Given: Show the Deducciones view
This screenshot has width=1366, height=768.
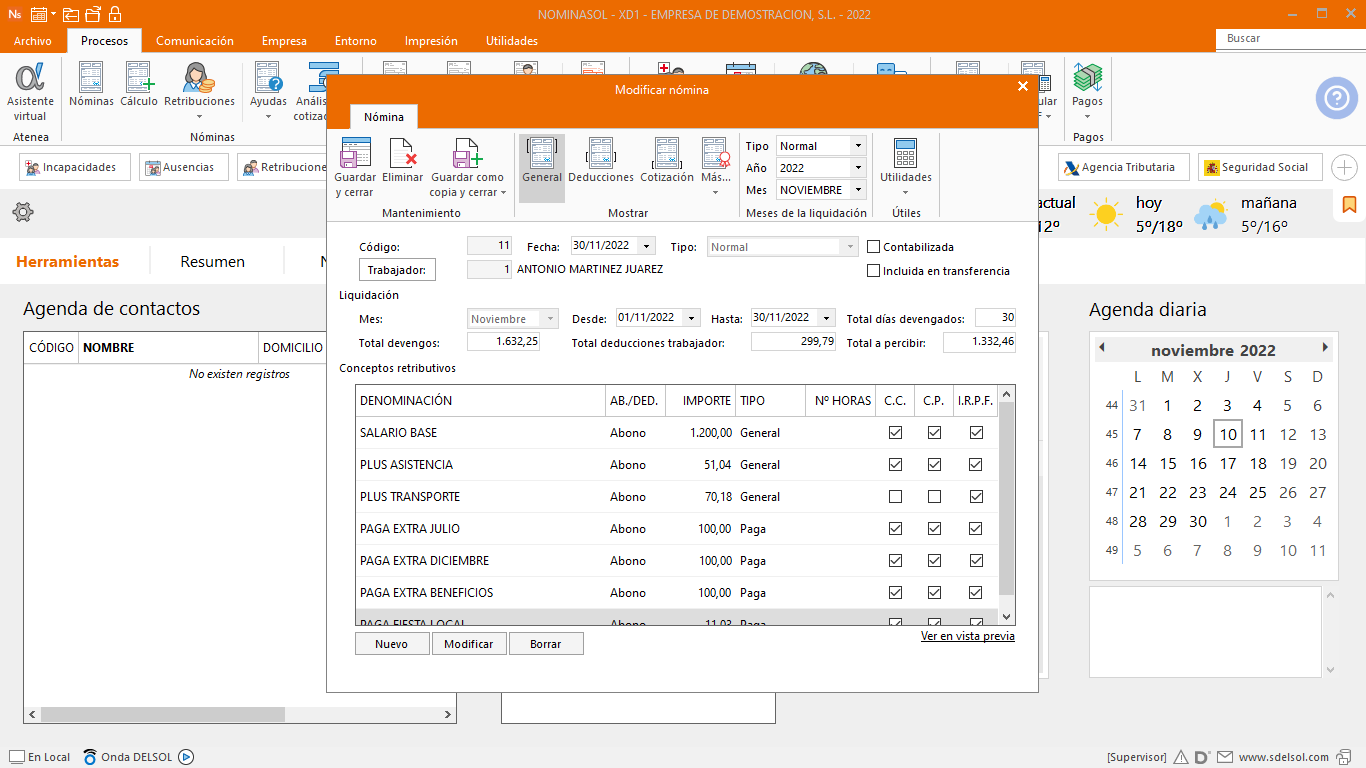Looking at the screenshot, I should (601, 162).
